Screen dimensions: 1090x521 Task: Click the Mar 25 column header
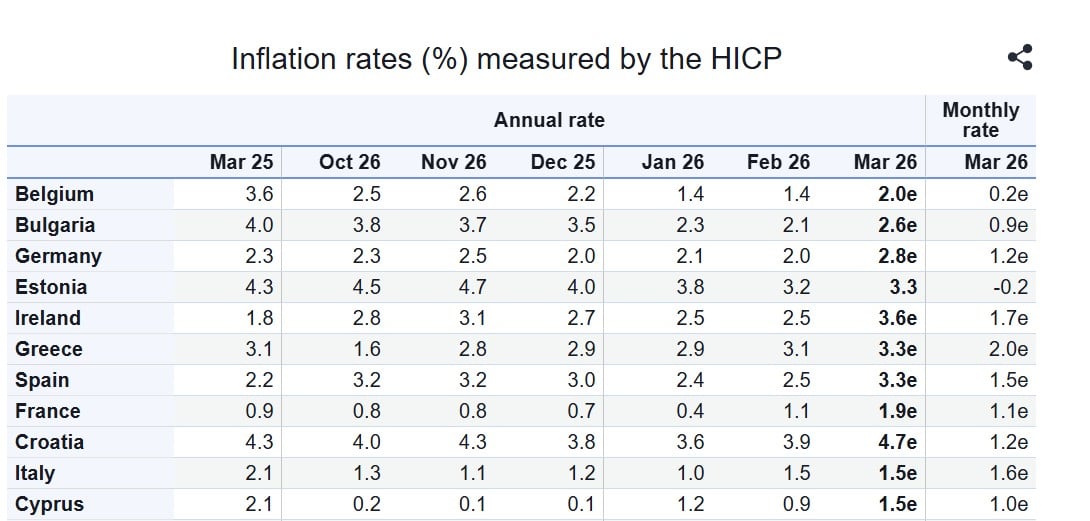click(241, 162)
